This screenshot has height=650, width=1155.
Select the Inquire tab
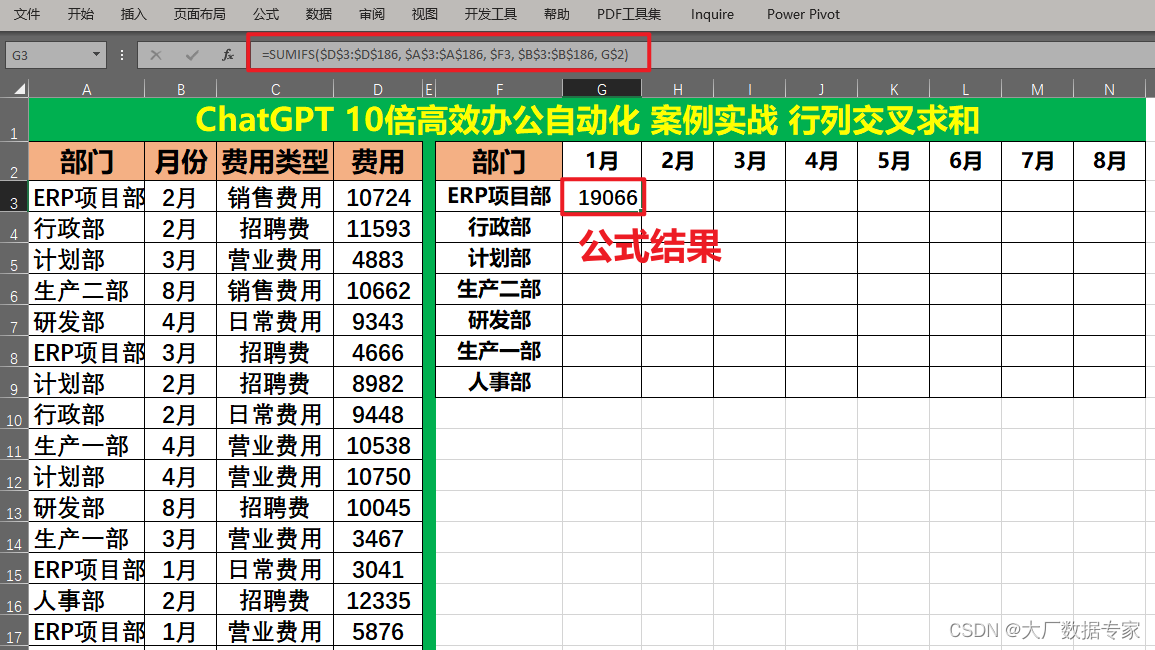tap(712, 14)
